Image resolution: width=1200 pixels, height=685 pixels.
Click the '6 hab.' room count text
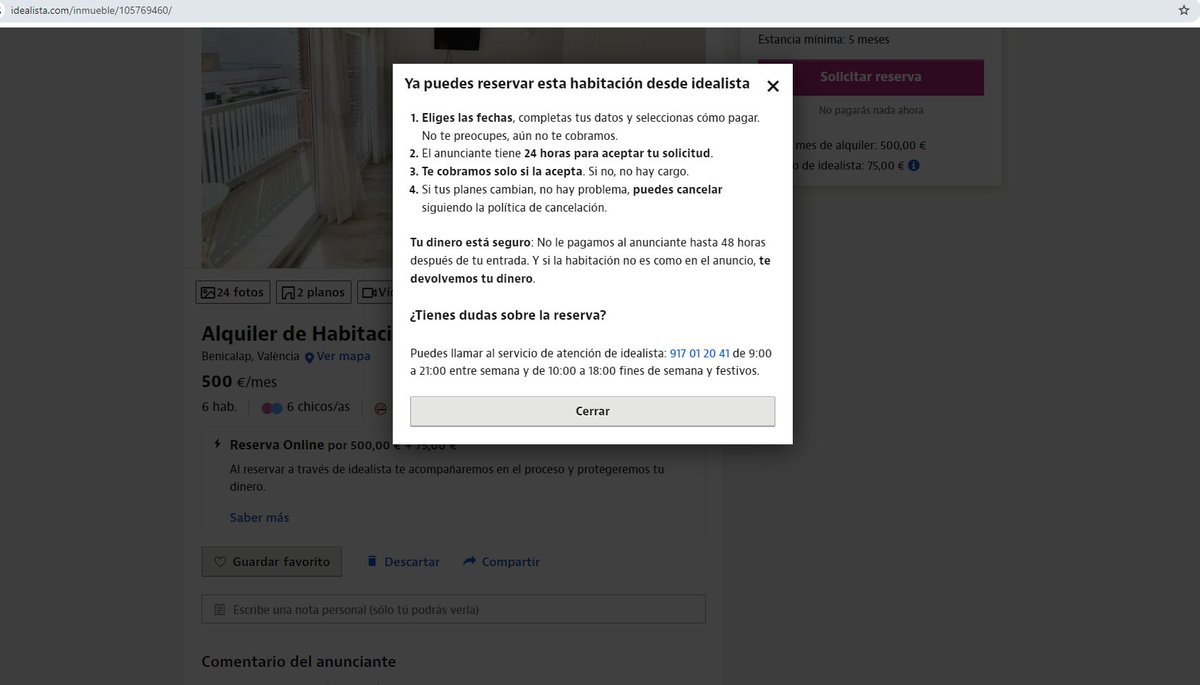(219, 407)
